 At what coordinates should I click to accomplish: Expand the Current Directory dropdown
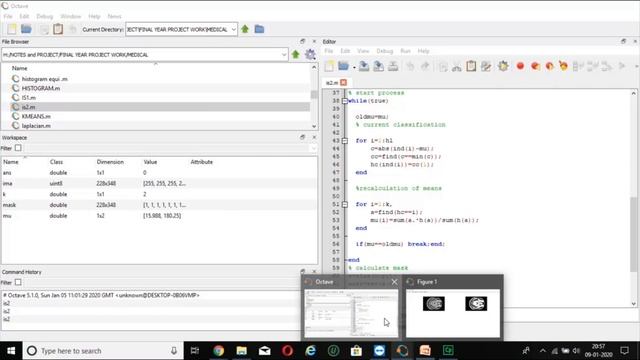[233, 29]
